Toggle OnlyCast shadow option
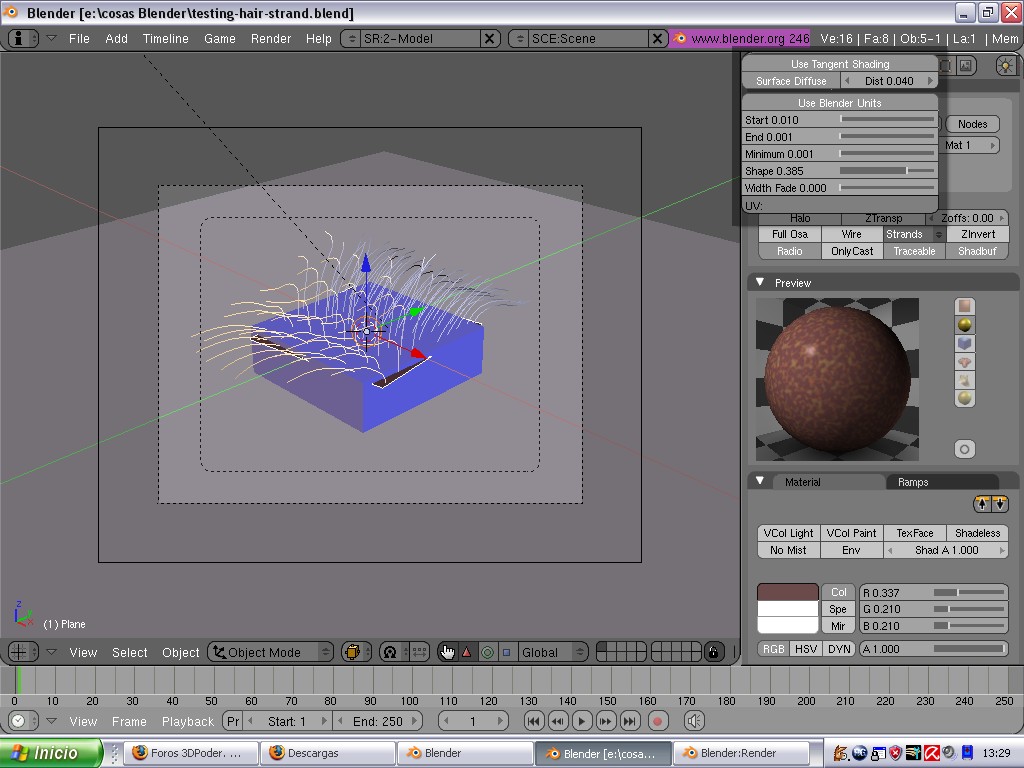This screenshot has height=768, width=1024. (852, 251)
